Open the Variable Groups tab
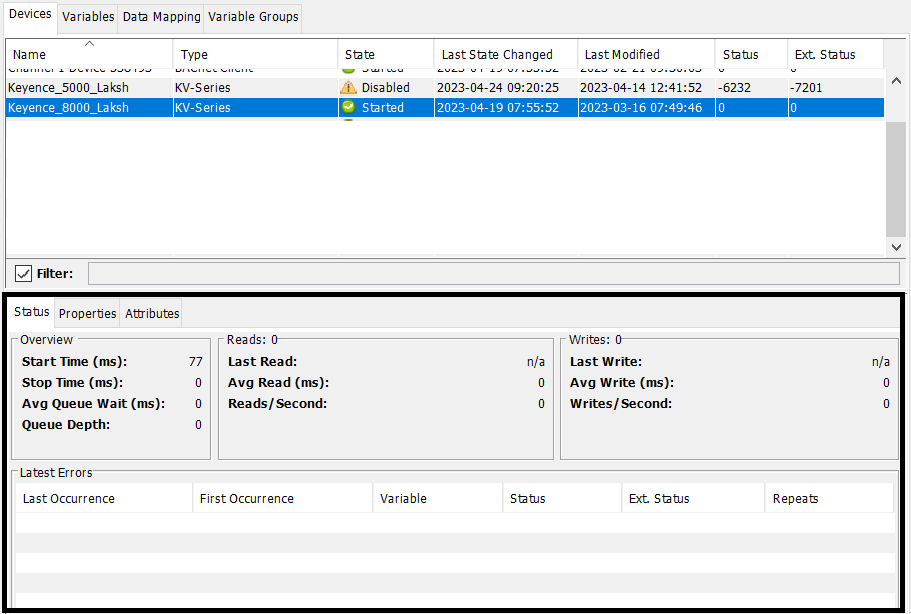 pos(253,17)
